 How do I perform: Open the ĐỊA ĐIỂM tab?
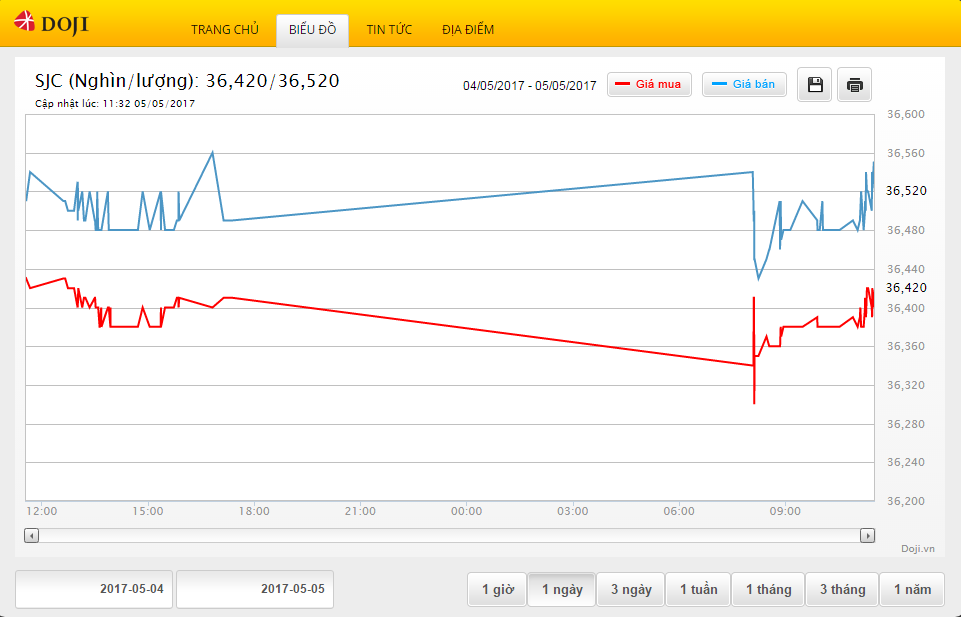[x=468, y=30]
